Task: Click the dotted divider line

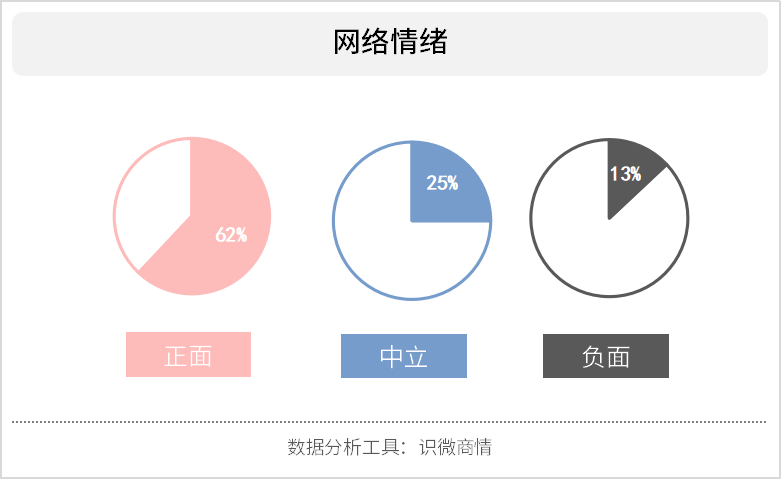Action: point(389,422)
